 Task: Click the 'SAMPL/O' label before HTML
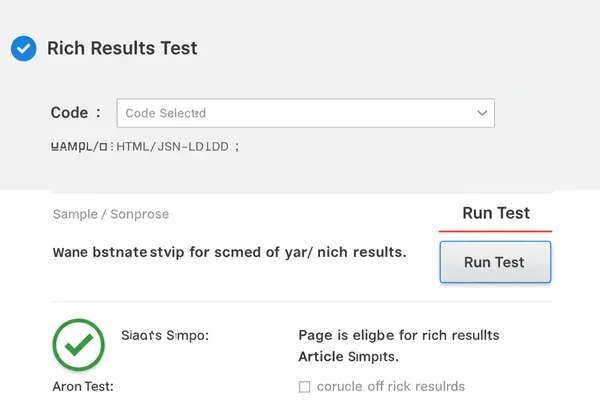80,146
